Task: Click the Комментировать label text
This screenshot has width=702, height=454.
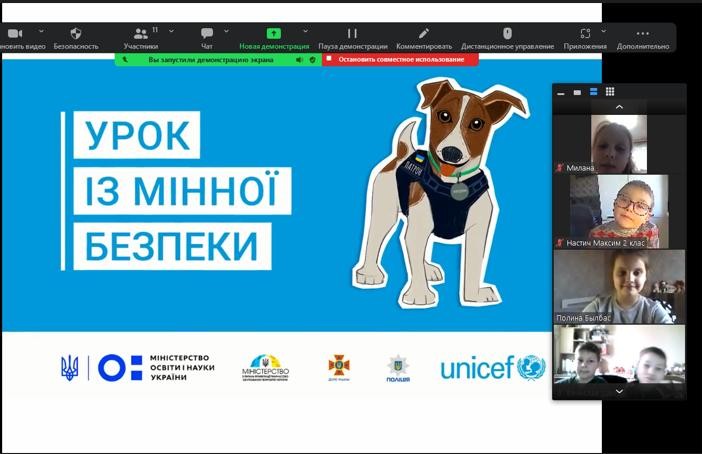Action: click(424, 46)
